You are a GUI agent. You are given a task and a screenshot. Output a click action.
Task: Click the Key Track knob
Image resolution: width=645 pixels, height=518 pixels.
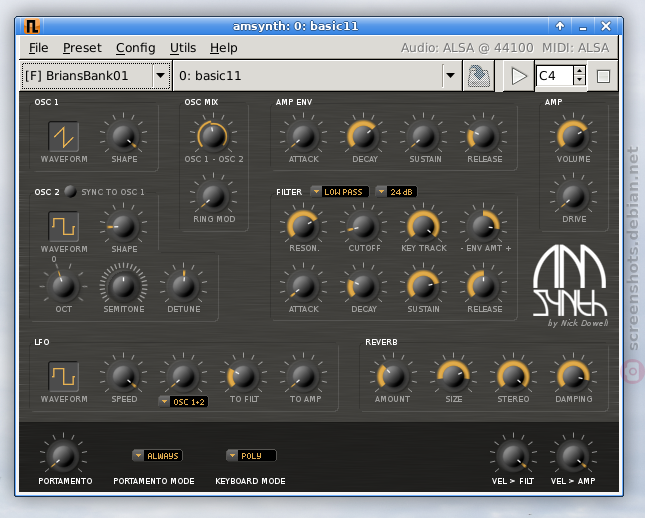click(x=423, y=226)
